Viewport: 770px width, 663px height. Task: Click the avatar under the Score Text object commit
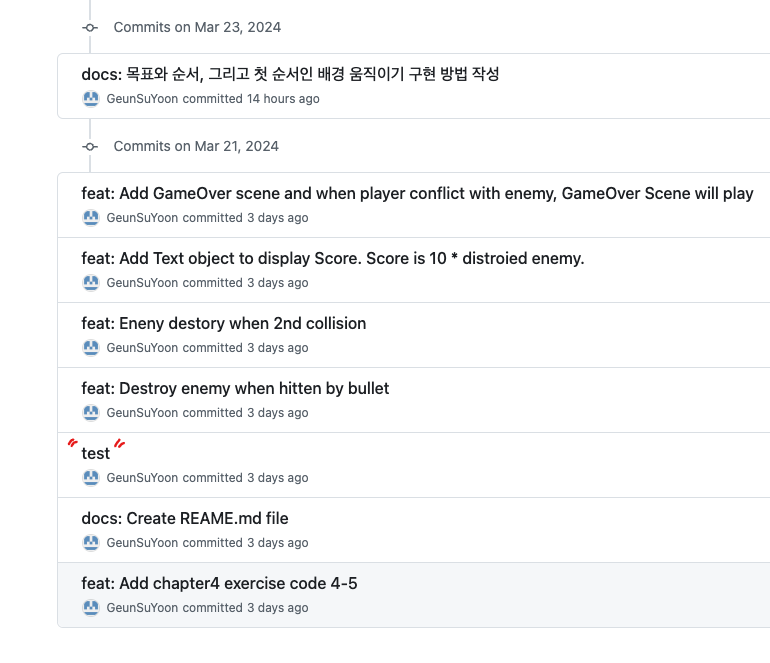[91, 283]
